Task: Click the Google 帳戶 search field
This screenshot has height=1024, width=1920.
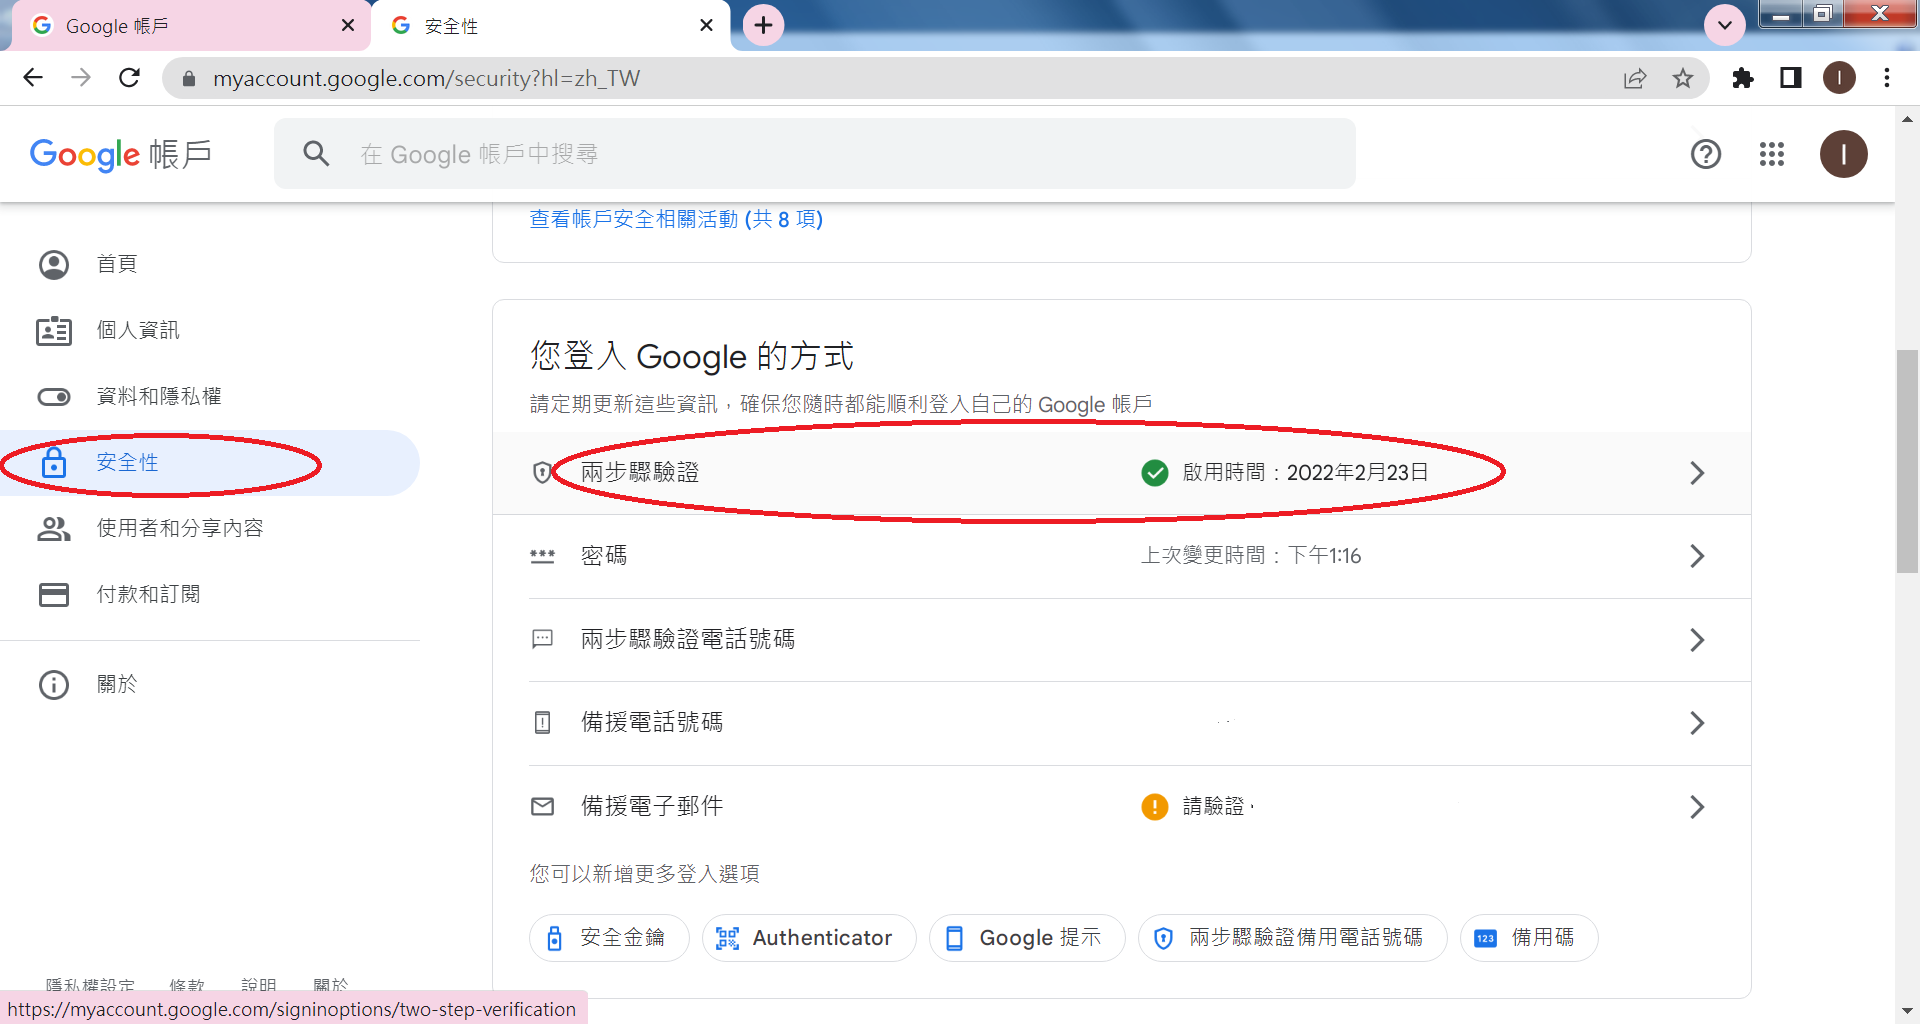Action: (815, 154)
